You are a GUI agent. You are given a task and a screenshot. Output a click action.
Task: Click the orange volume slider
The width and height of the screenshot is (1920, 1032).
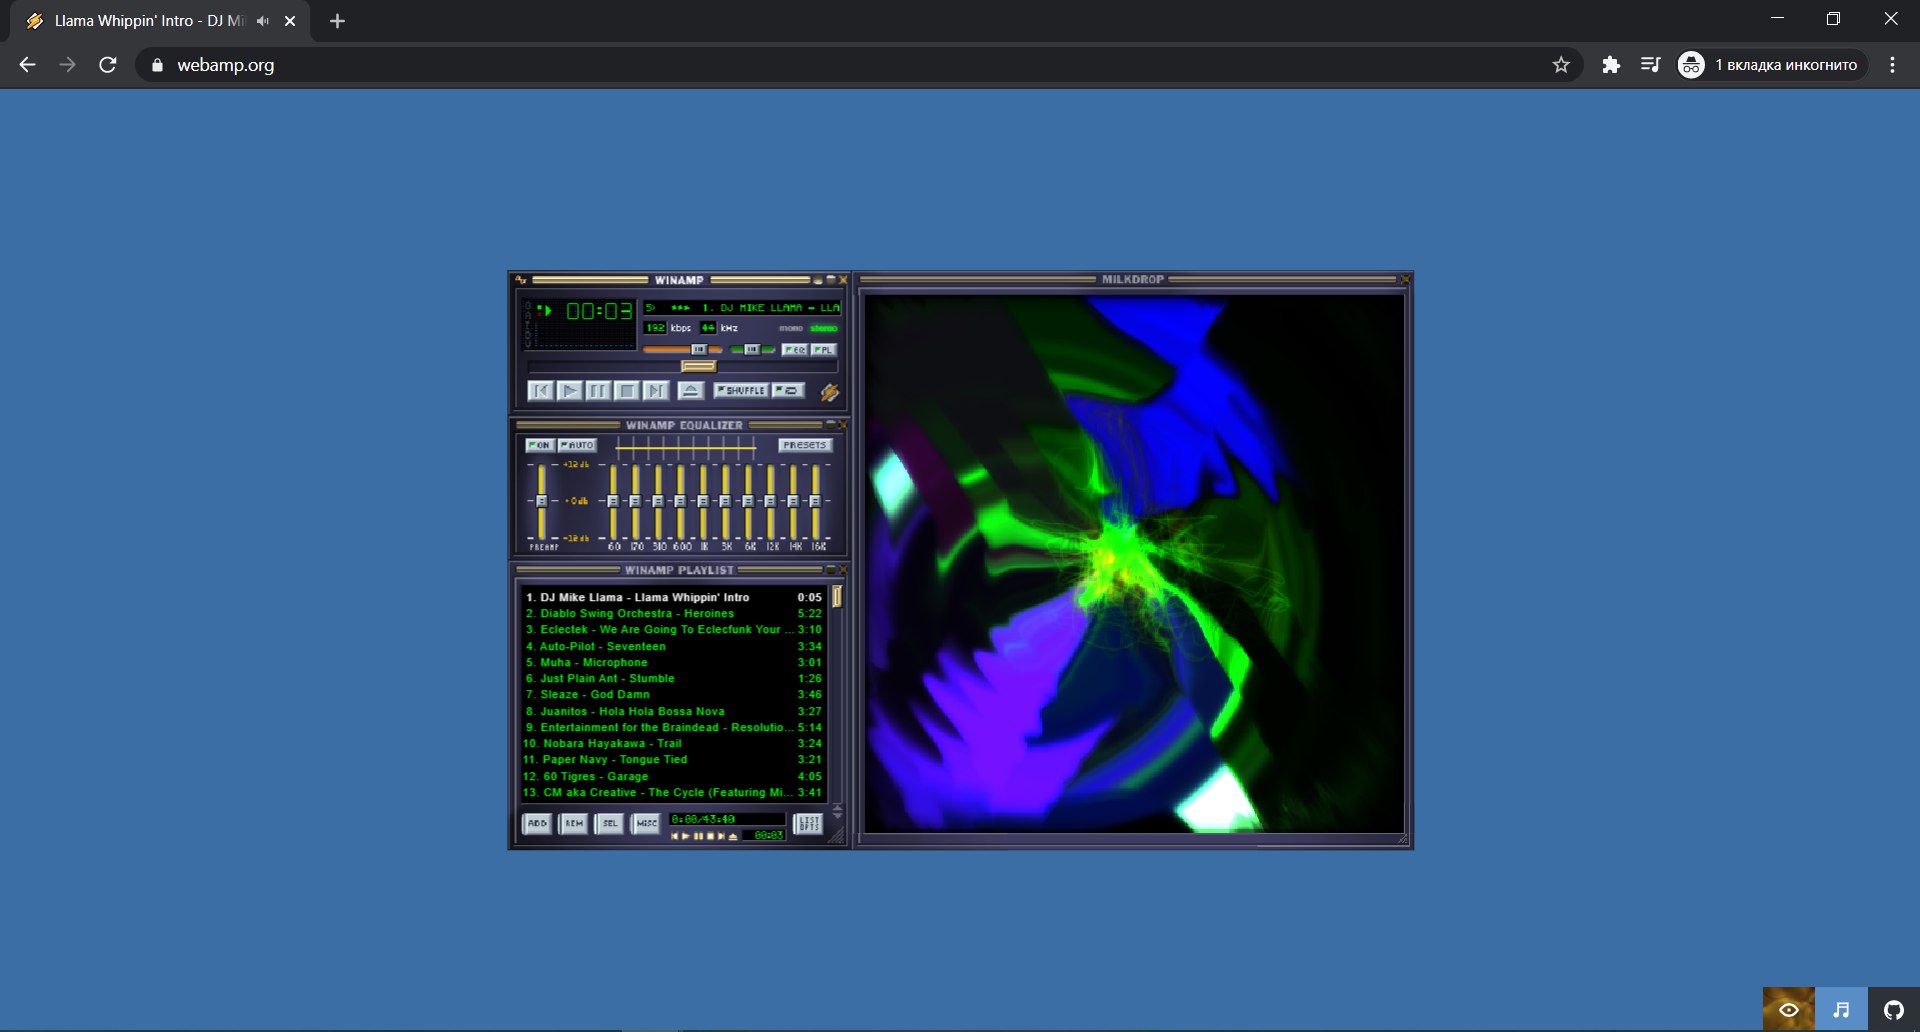pos(682,349)
